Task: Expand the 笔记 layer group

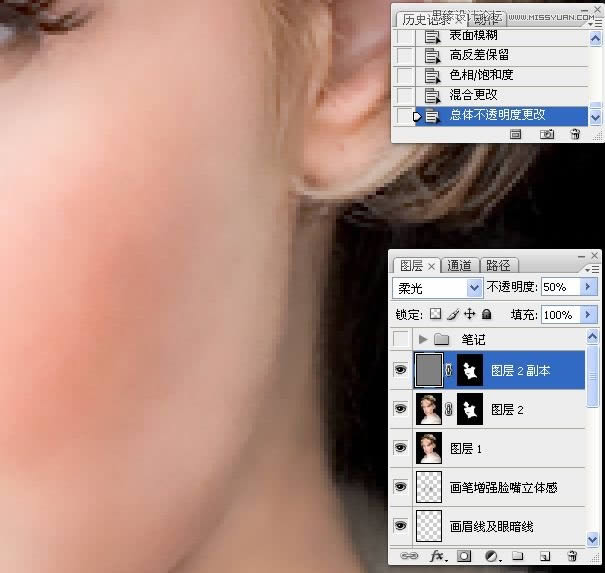Action: pyautogui.click(x=422, y=339)
